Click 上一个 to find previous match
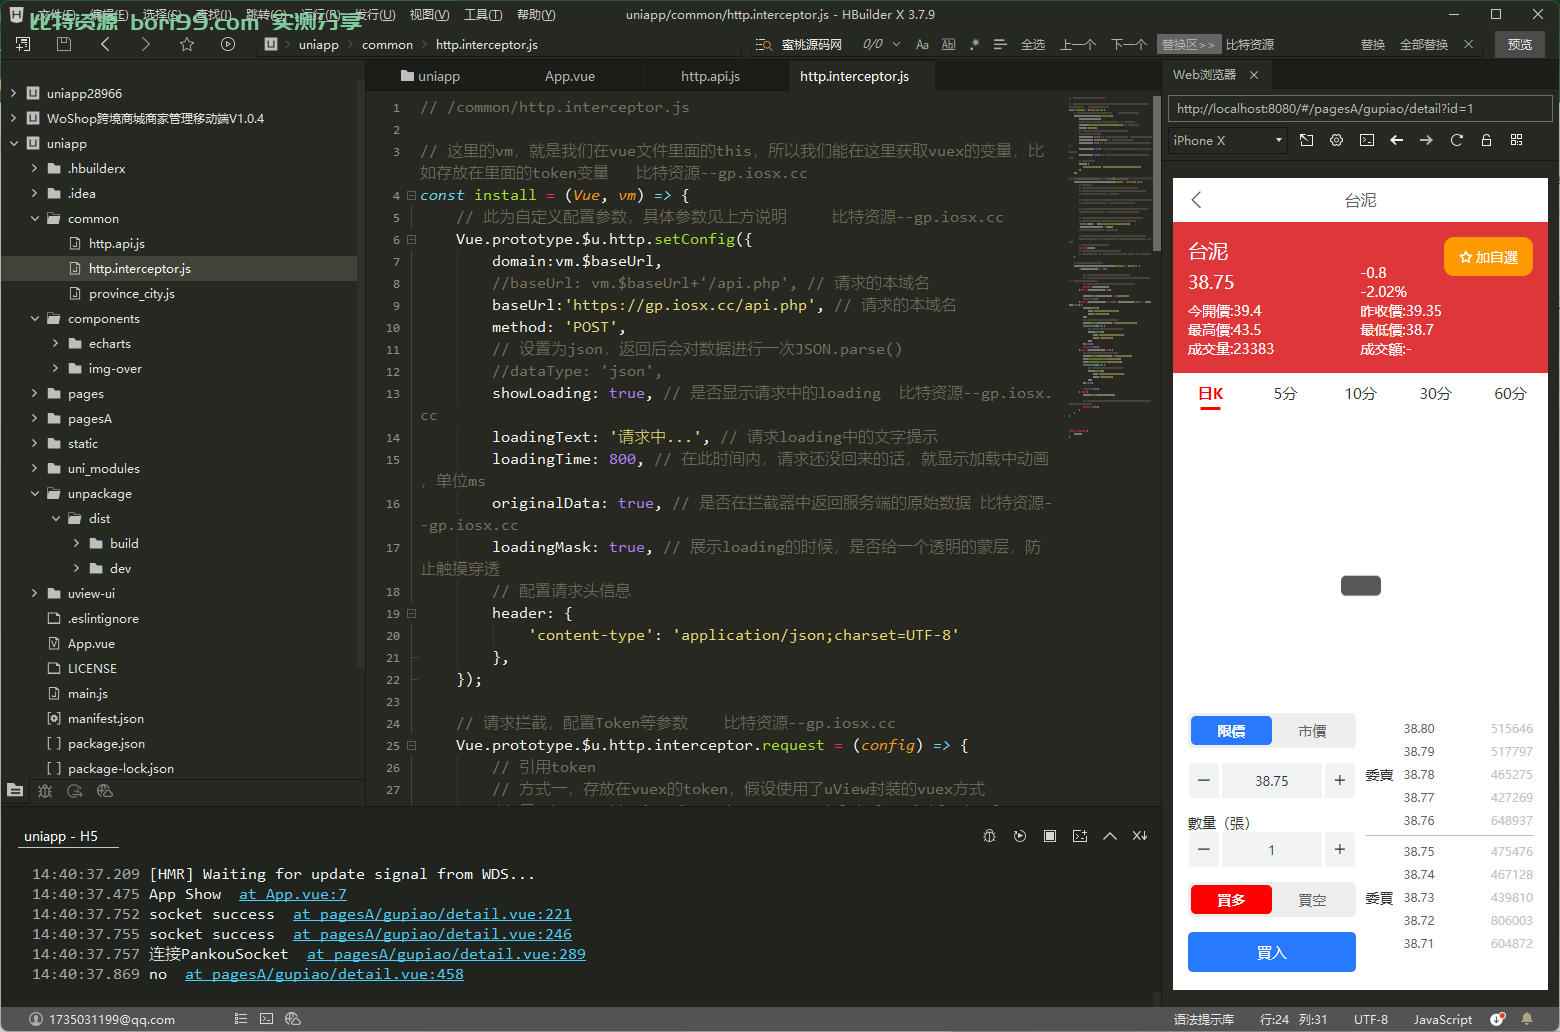The image size is (1560, 1032). point(1078,44)
